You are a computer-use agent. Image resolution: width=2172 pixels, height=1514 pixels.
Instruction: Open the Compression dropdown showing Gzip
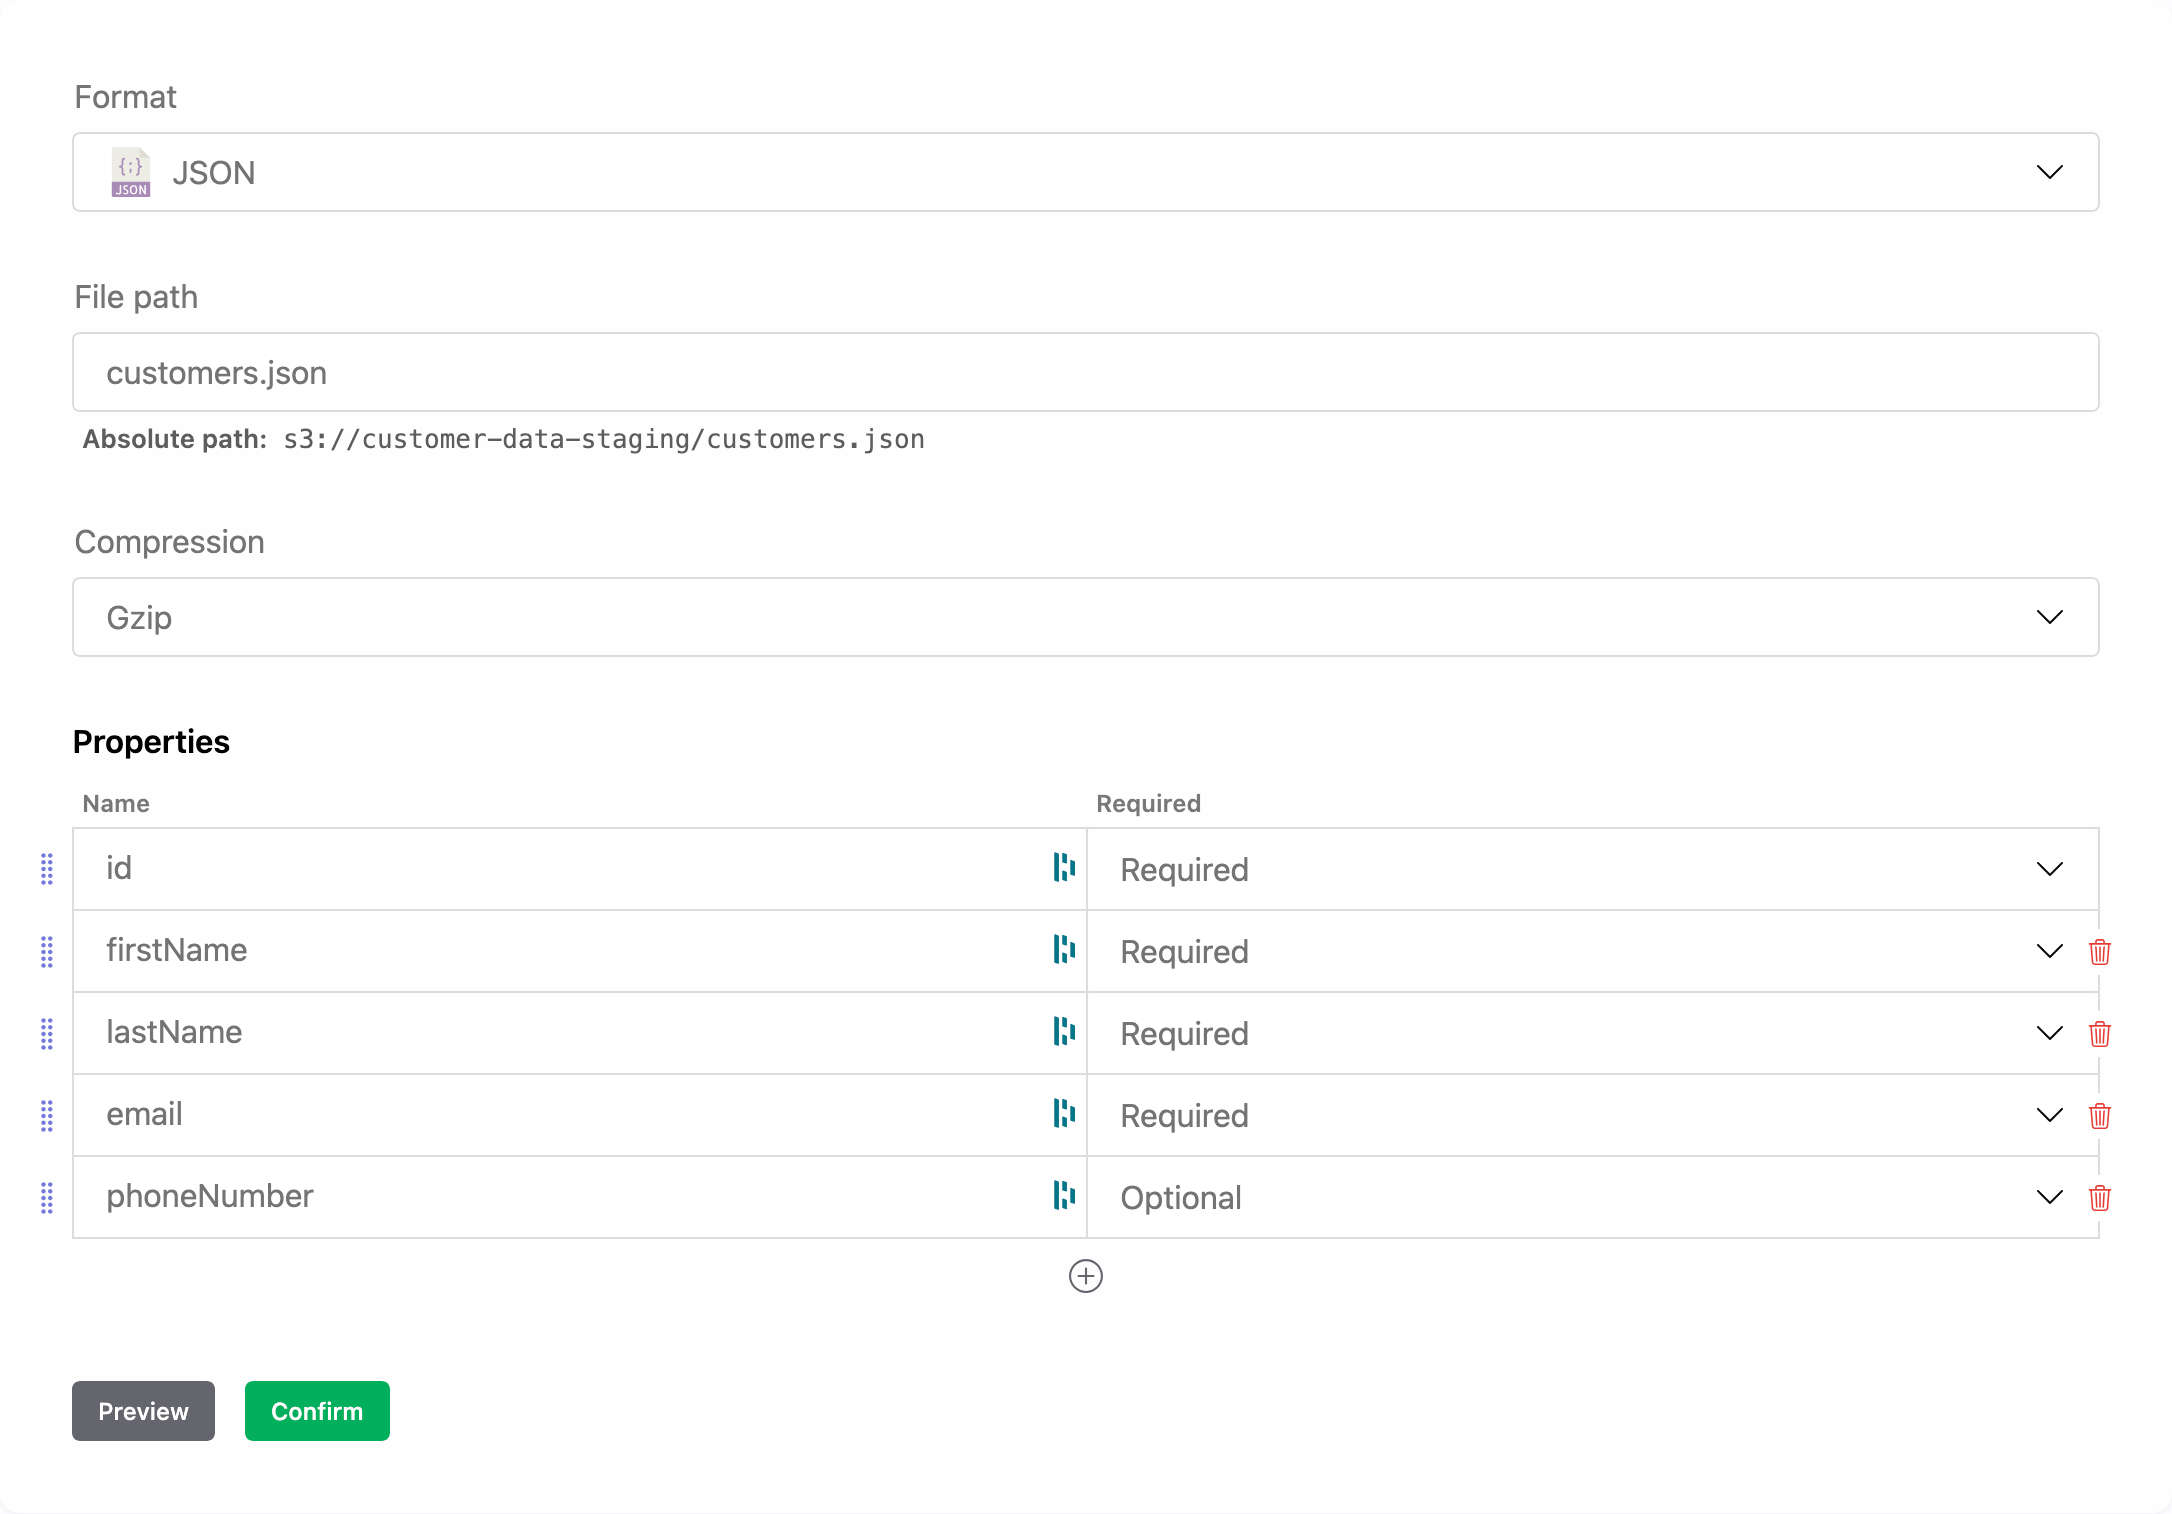2049,617
